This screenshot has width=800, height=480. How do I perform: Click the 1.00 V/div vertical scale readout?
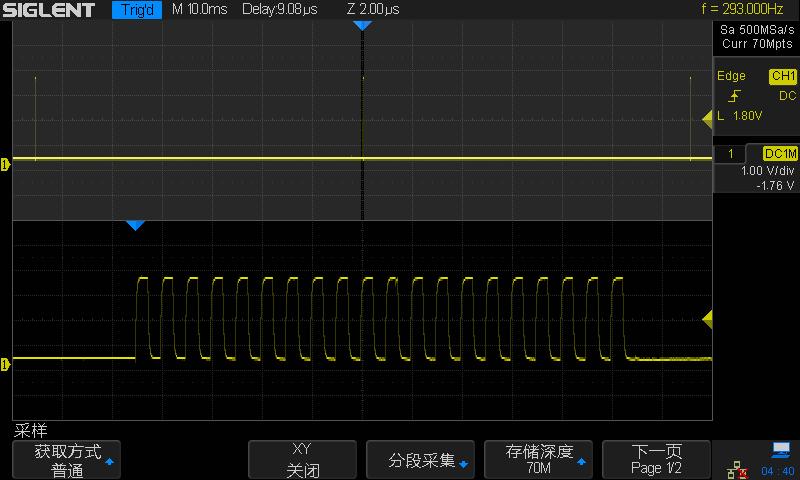pos(765,171)
